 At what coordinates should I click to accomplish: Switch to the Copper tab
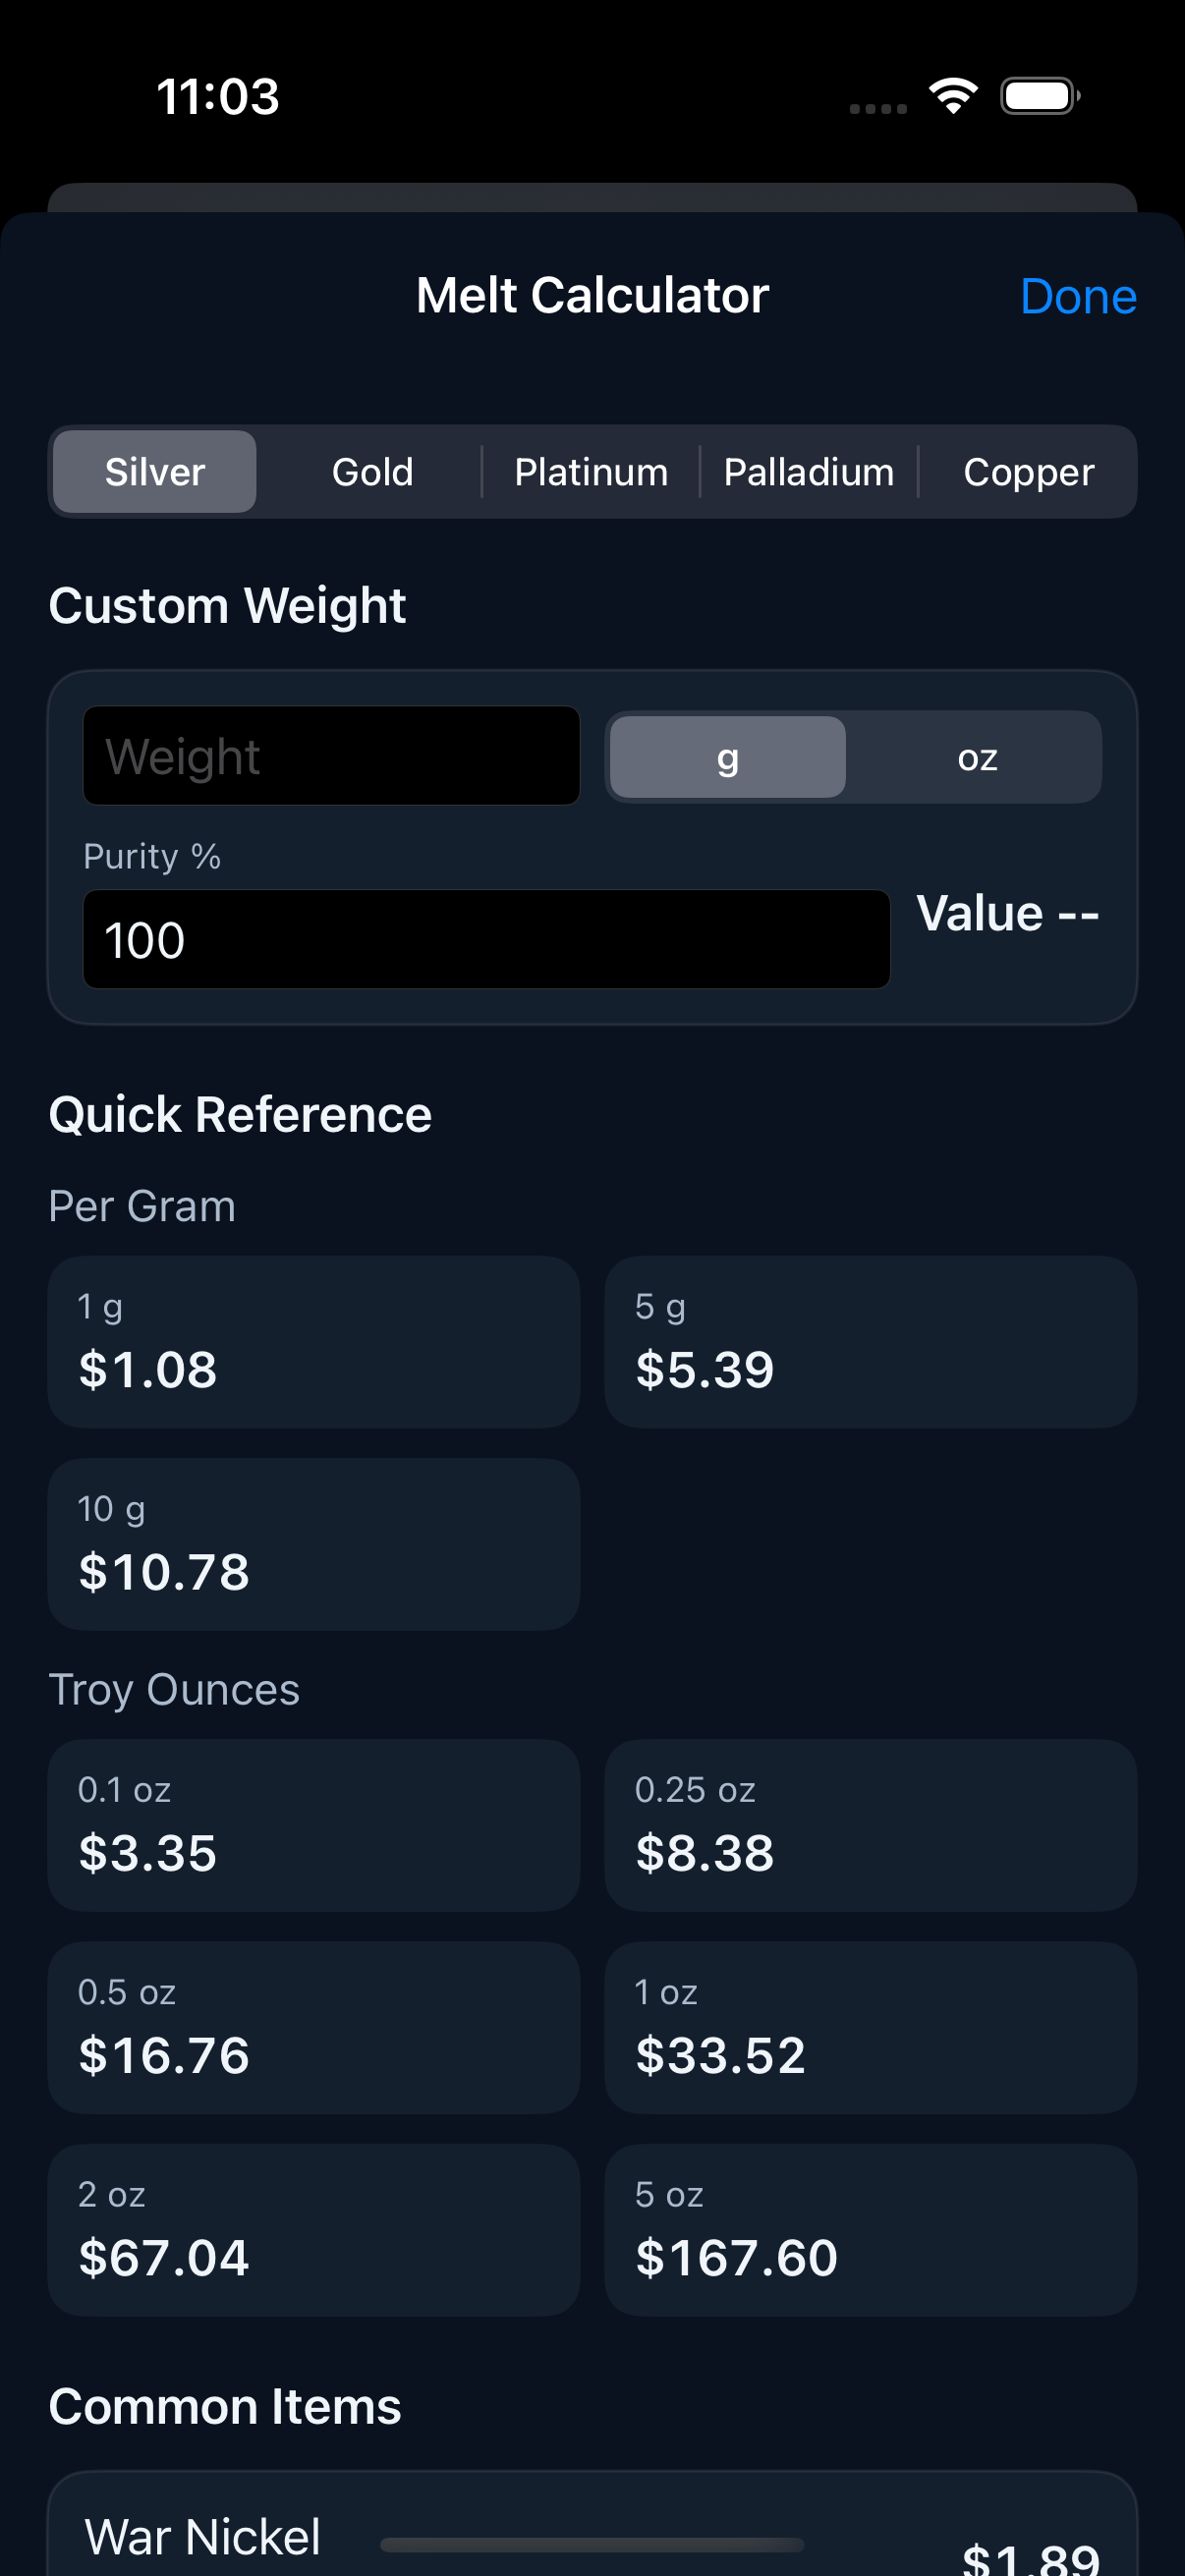pos(1028,471)
